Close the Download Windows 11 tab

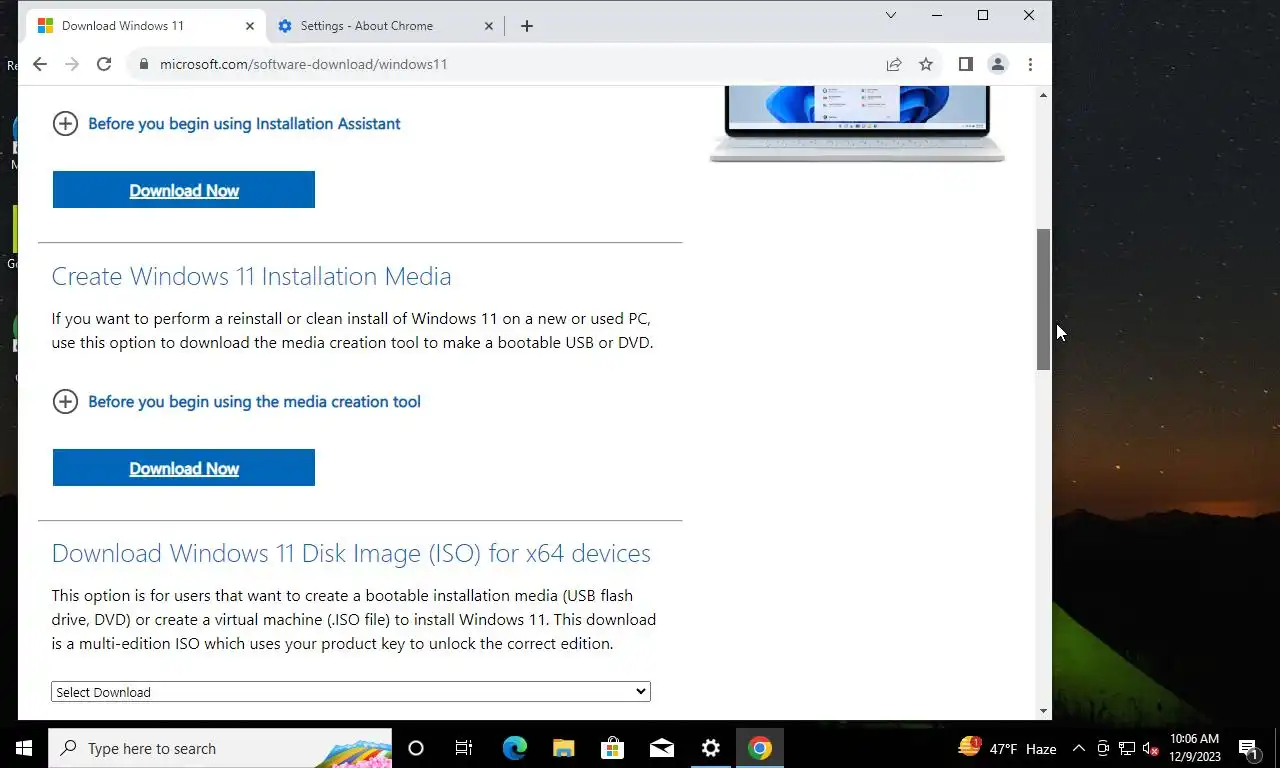(x=250, y=26)
